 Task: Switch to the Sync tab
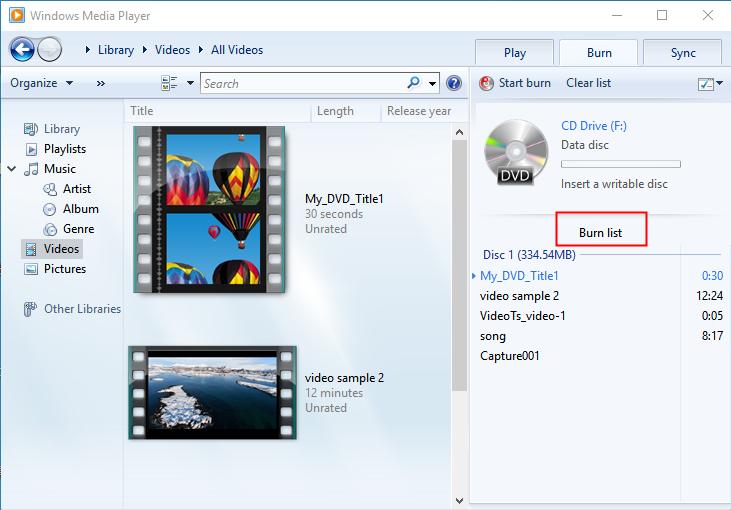683,53
